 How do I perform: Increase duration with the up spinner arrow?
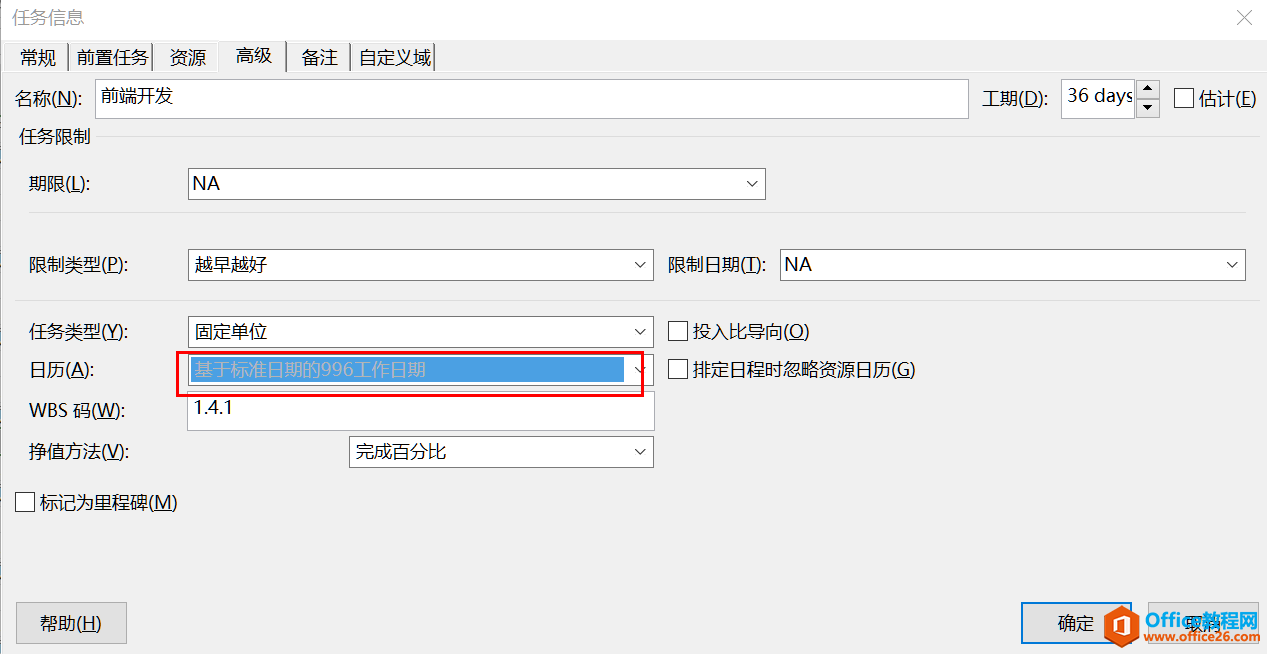click(1148, 89)
